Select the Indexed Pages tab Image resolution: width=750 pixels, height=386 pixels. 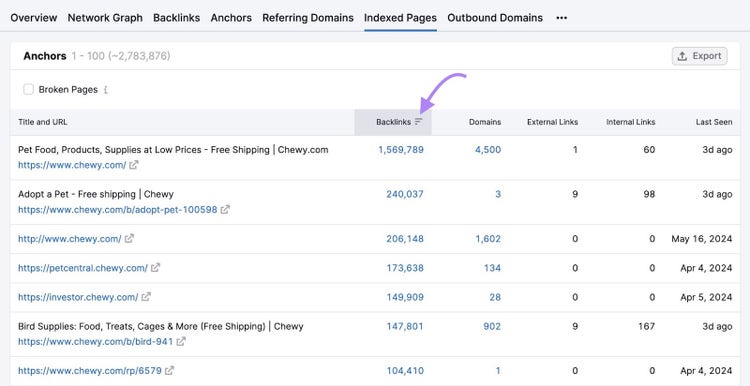pyautogui.click(x=400, y=18)
